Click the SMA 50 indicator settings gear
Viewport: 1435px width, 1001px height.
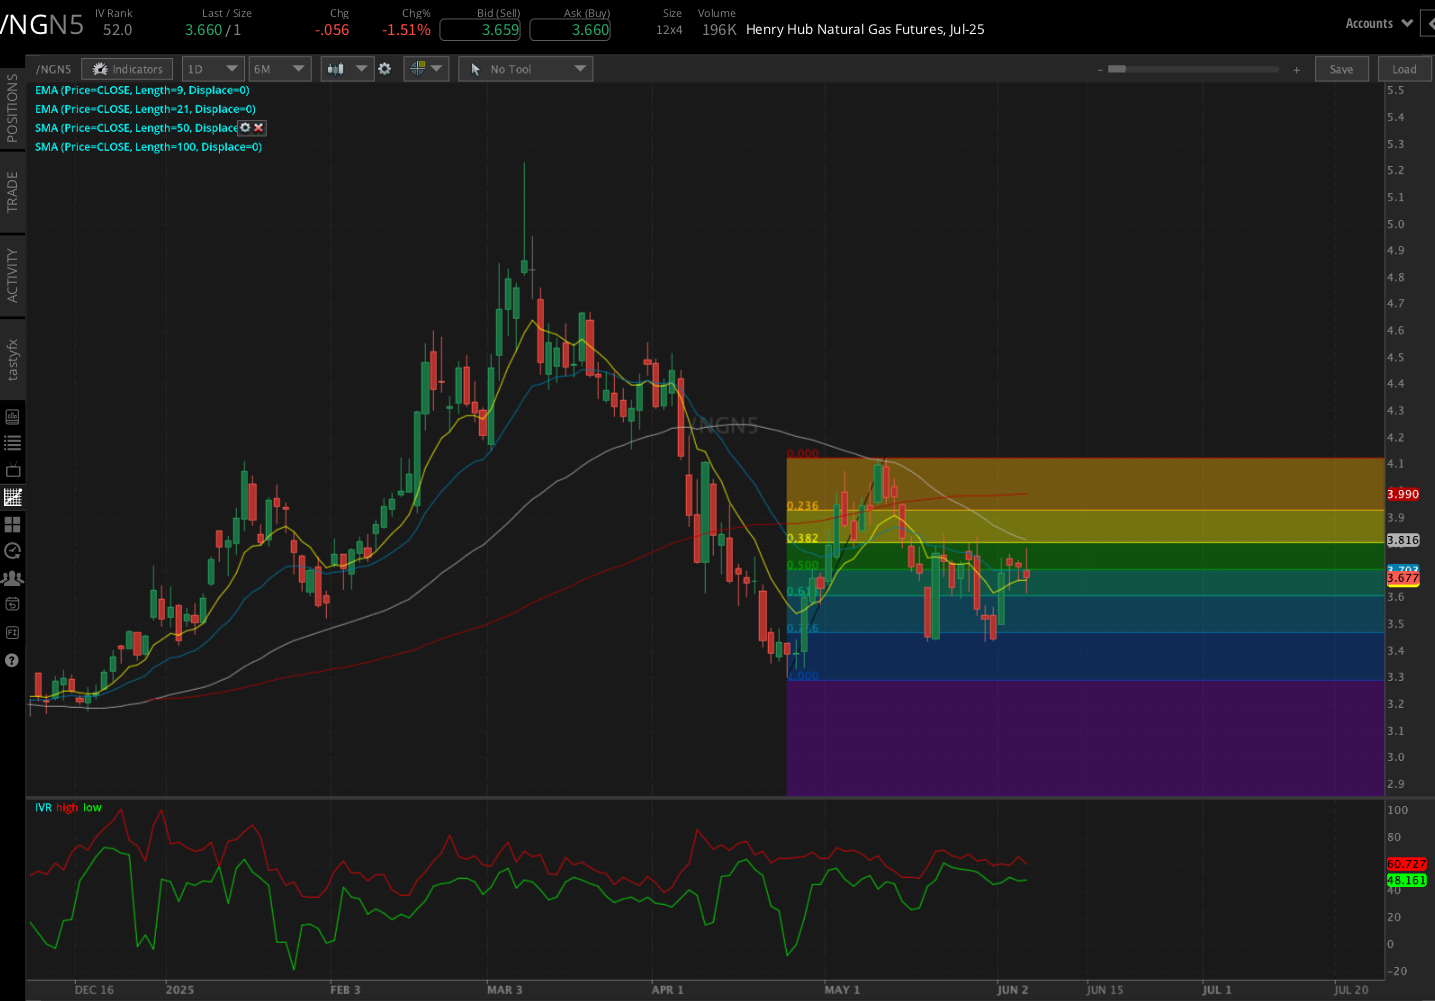245,128
